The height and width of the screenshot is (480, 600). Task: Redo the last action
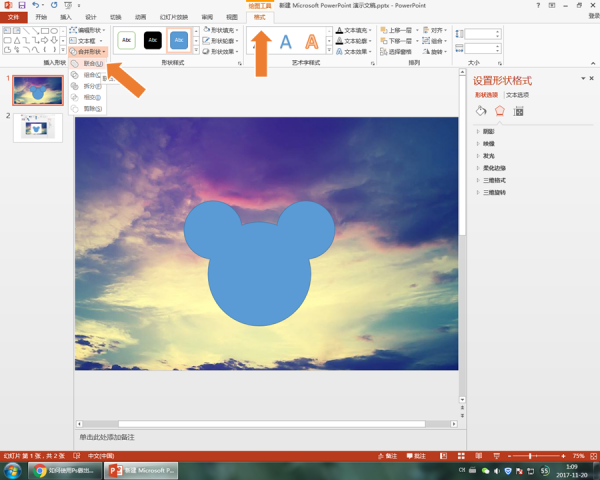point(54,5)
